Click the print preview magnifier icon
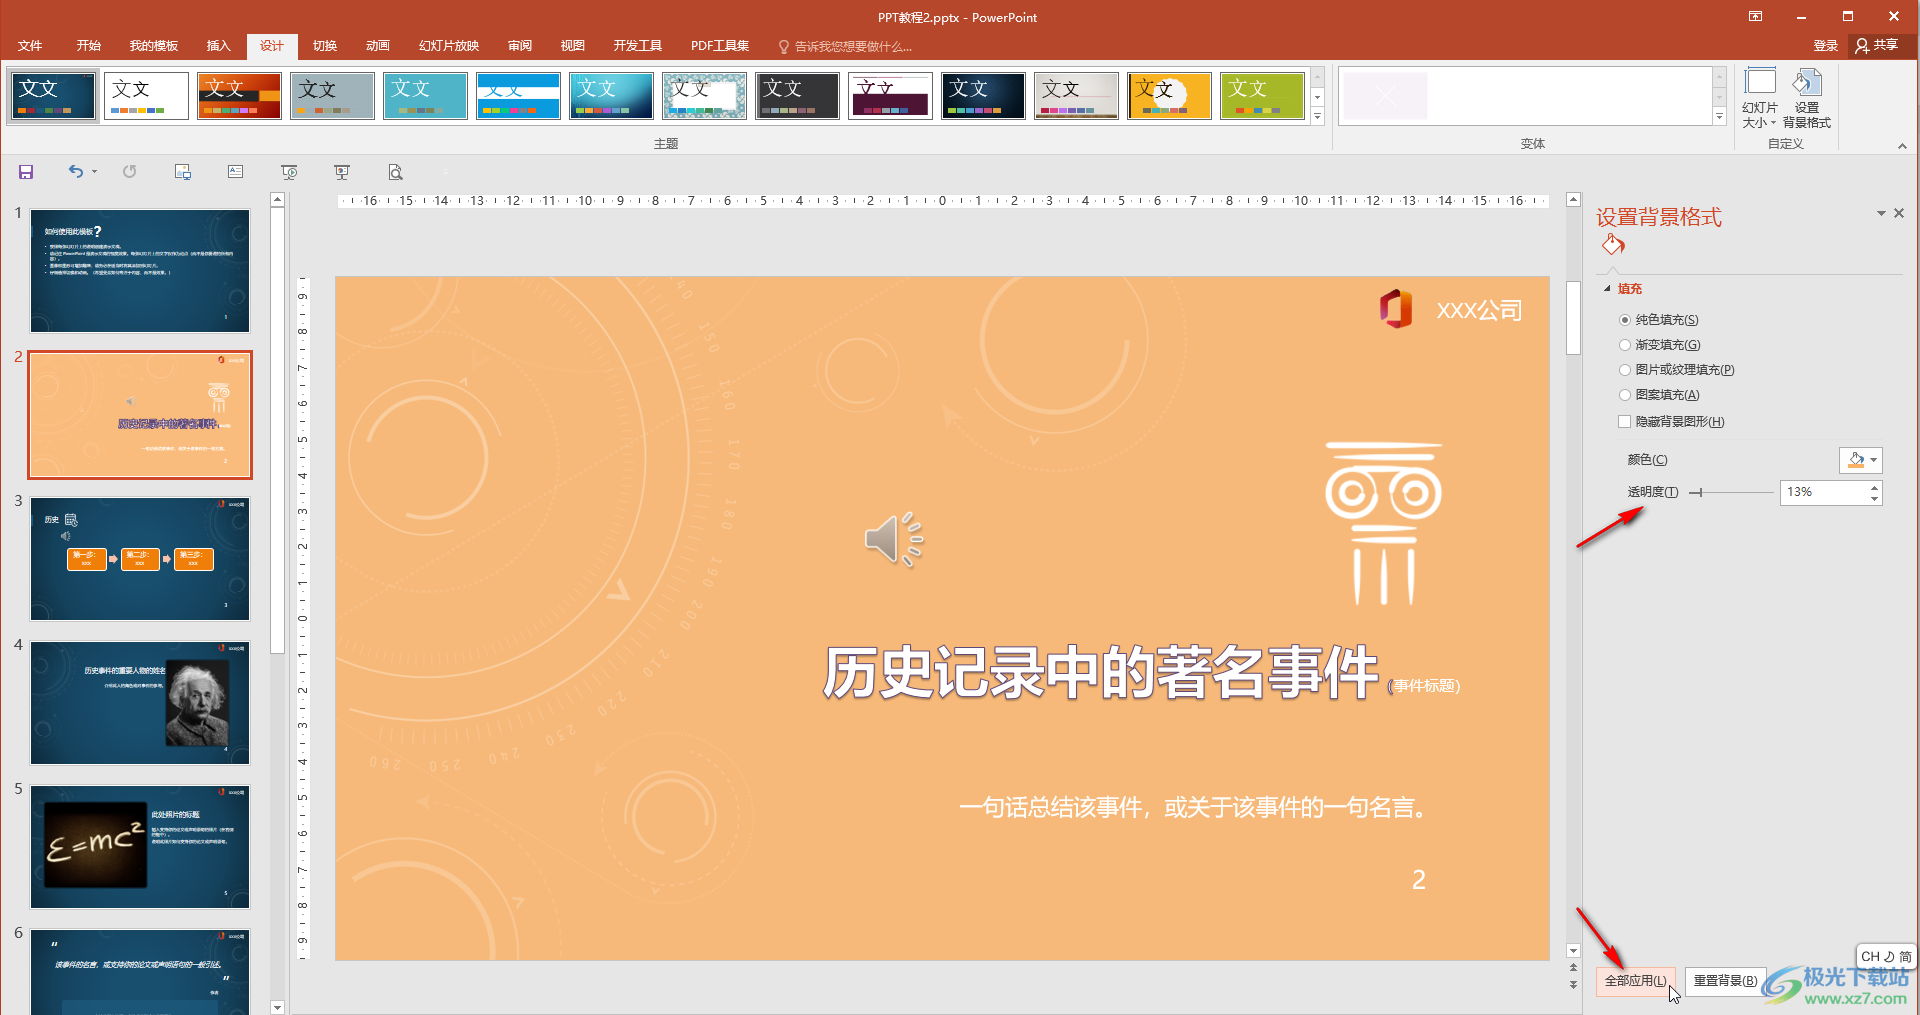 click(395, 172)
